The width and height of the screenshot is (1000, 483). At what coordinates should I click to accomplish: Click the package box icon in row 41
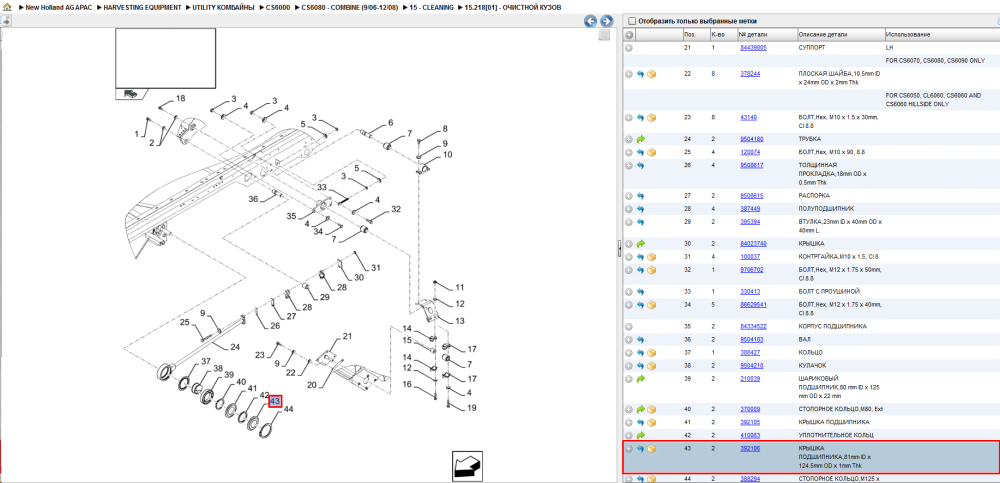pyautogui.click(x=651, y=422)
